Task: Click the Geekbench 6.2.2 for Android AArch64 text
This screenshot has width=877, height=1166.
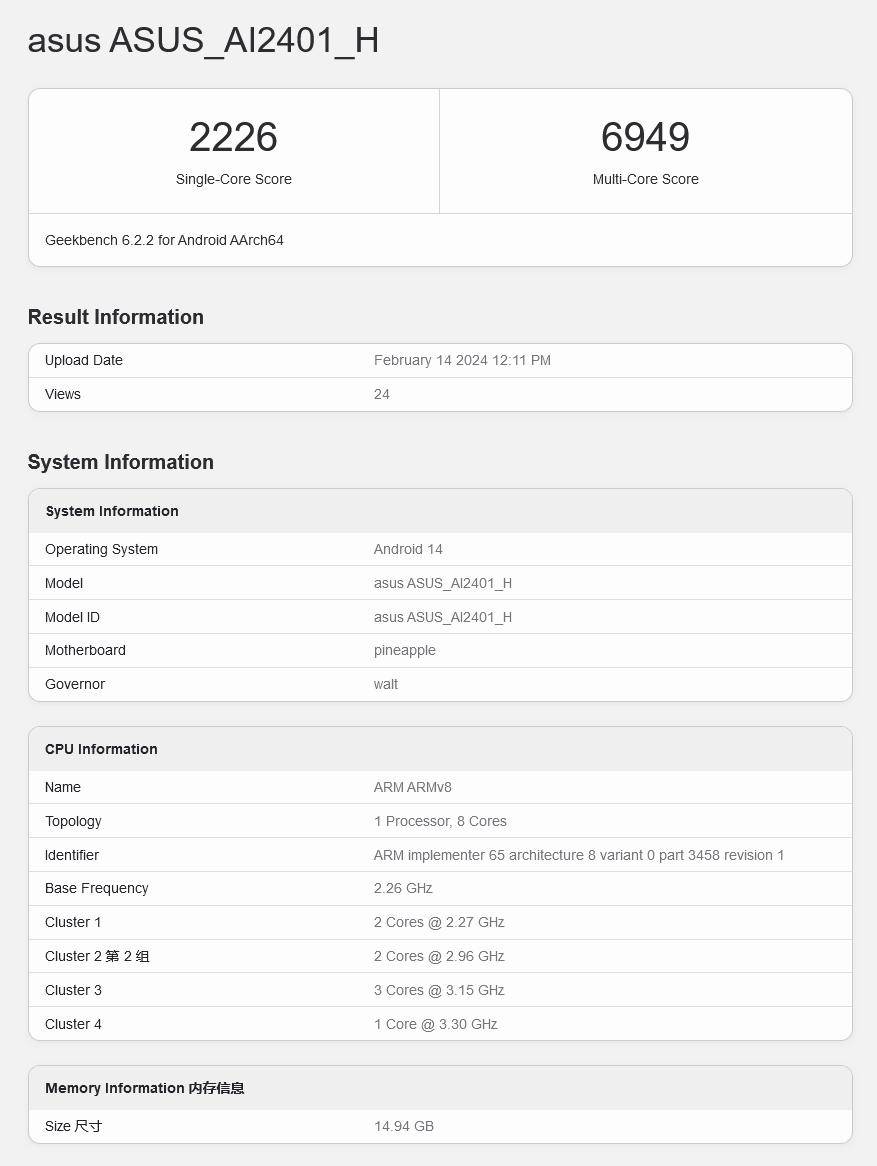Action: click(x=163, y=240)
